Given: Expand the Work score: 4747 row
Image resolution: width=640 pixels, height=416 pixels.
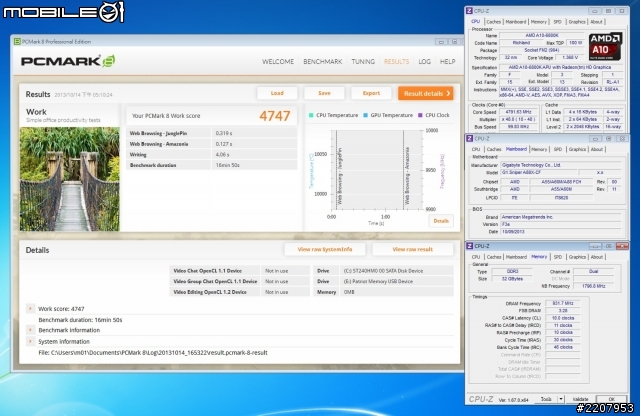Looking at the screenshot, I should [30, 309].
